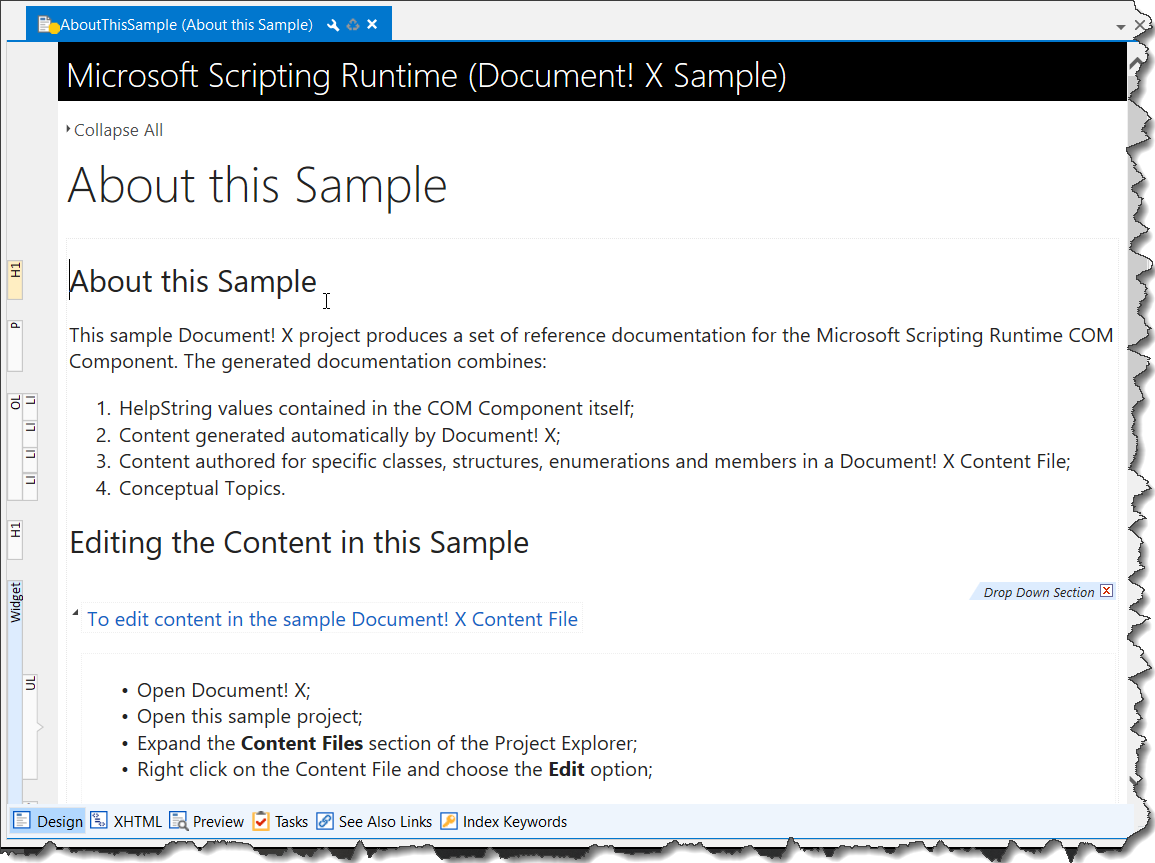The image size is (1155, 863).
Task: Switch to the Tasks tab
Action: [280, 821]
